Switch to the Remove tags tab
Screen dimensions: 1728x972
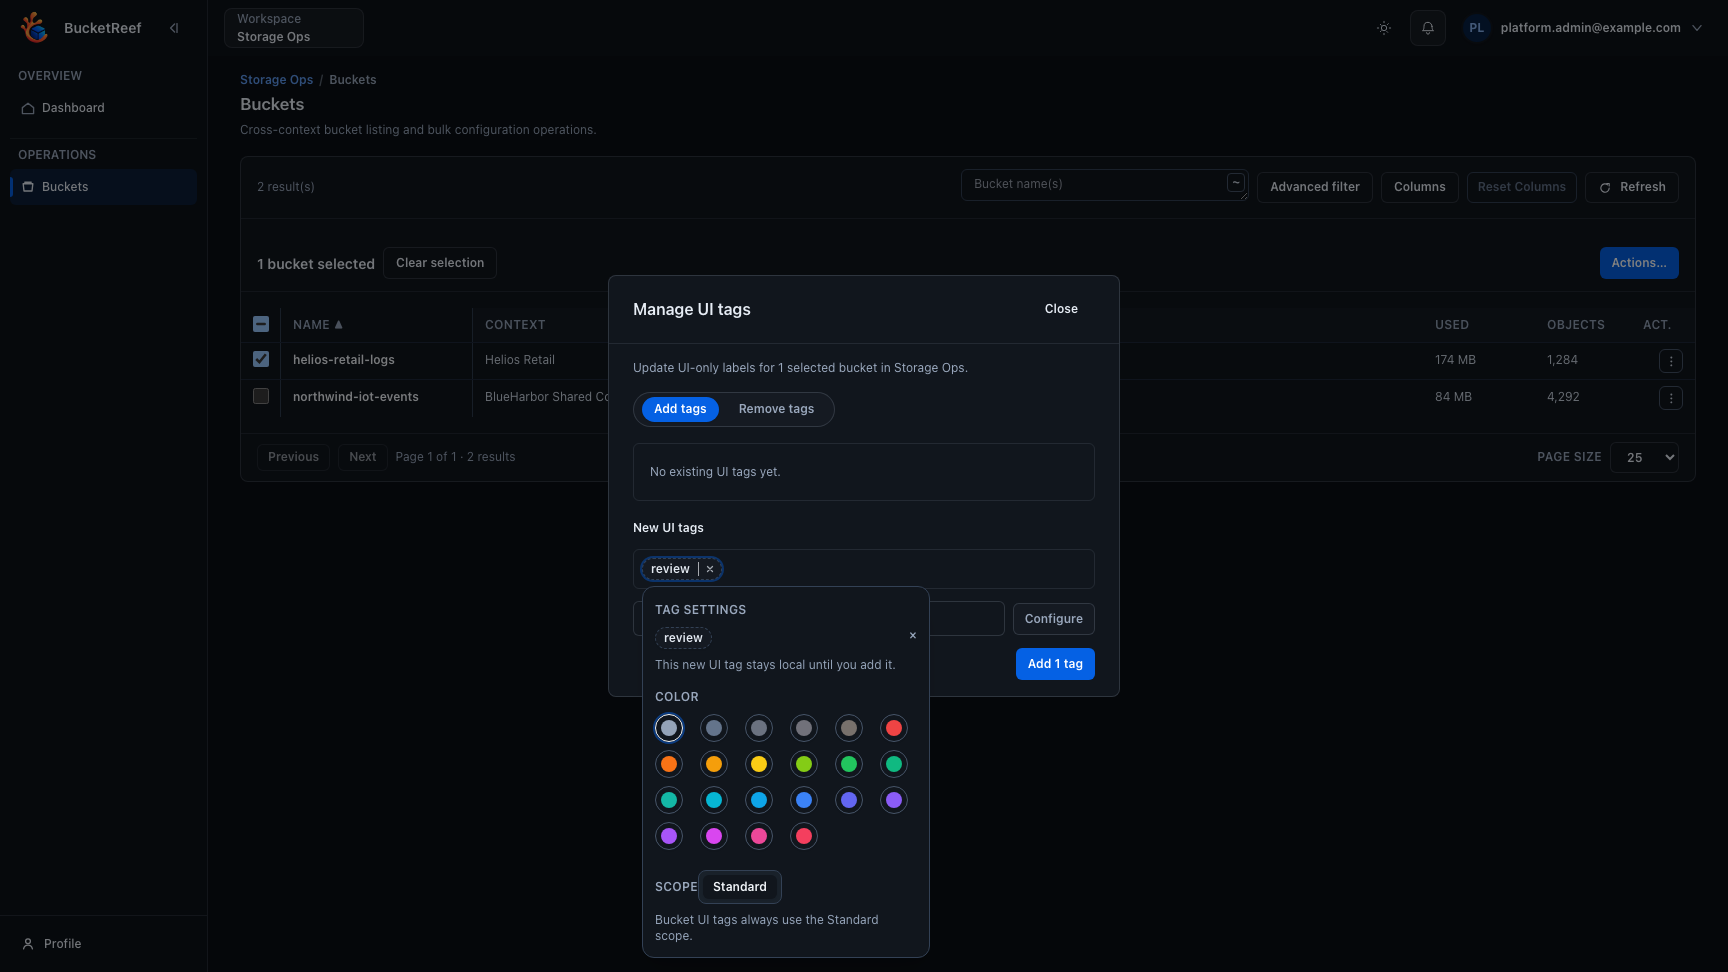(x=776, y=409)
